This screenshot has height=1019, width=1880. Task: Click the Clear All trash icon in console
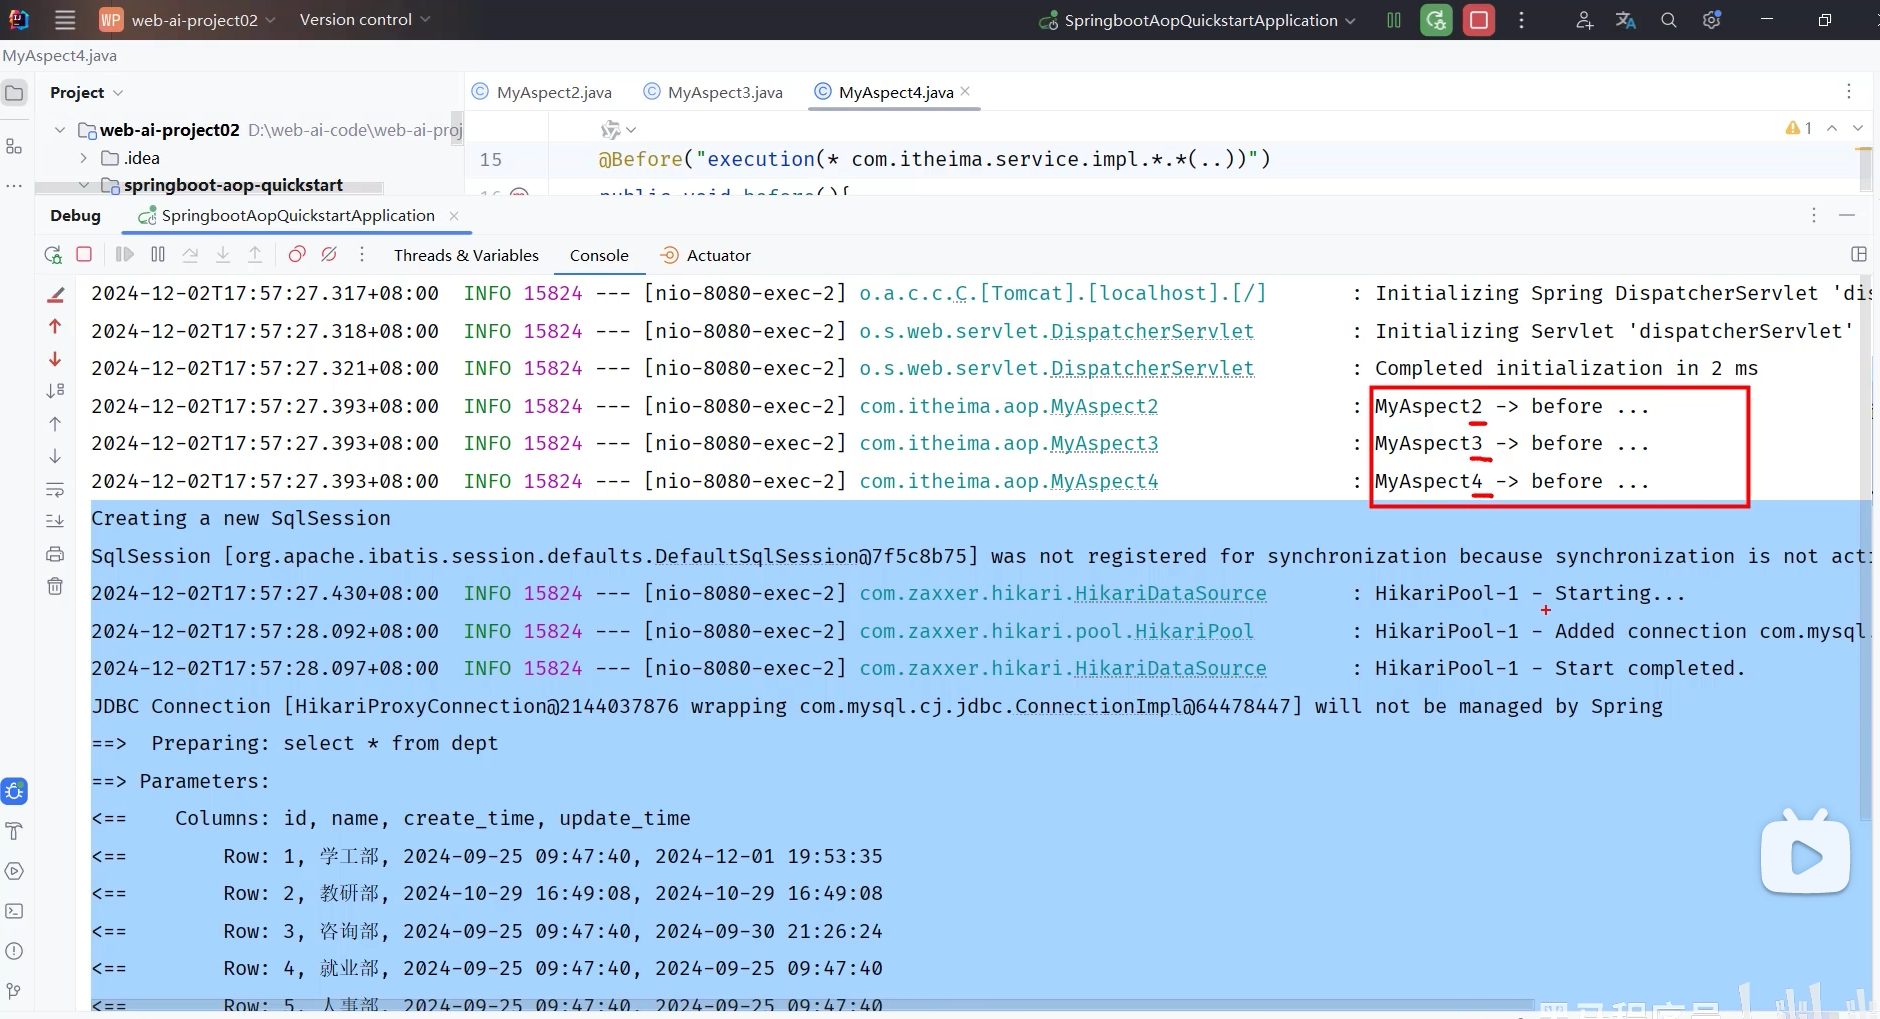pyautogui.click(x=55, y=586)
